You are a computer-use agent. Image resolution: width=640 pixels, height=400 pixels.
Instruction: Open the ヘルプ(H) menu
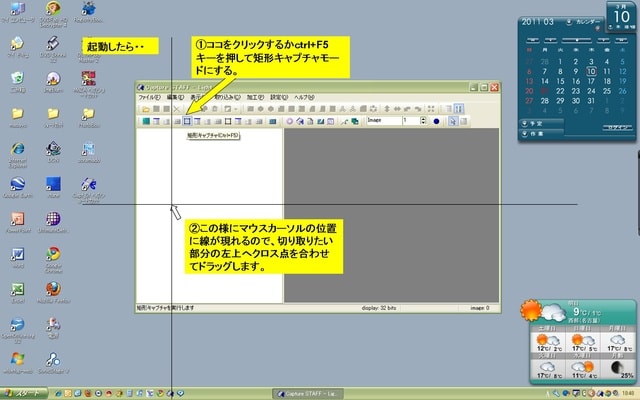click(x=304, y=98)
